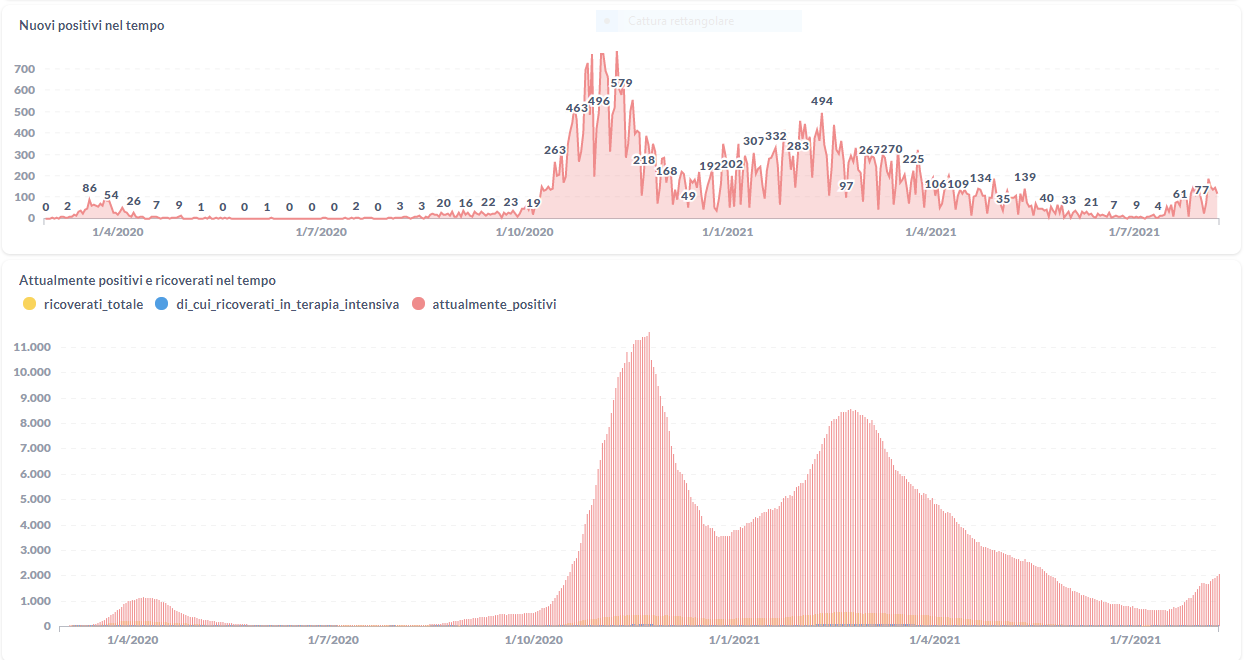Toggle the di_cui_ricoverati_in_terapia_intensiva series label
This screenshot has height=660, width=1244.
click(x=287, y=304)
